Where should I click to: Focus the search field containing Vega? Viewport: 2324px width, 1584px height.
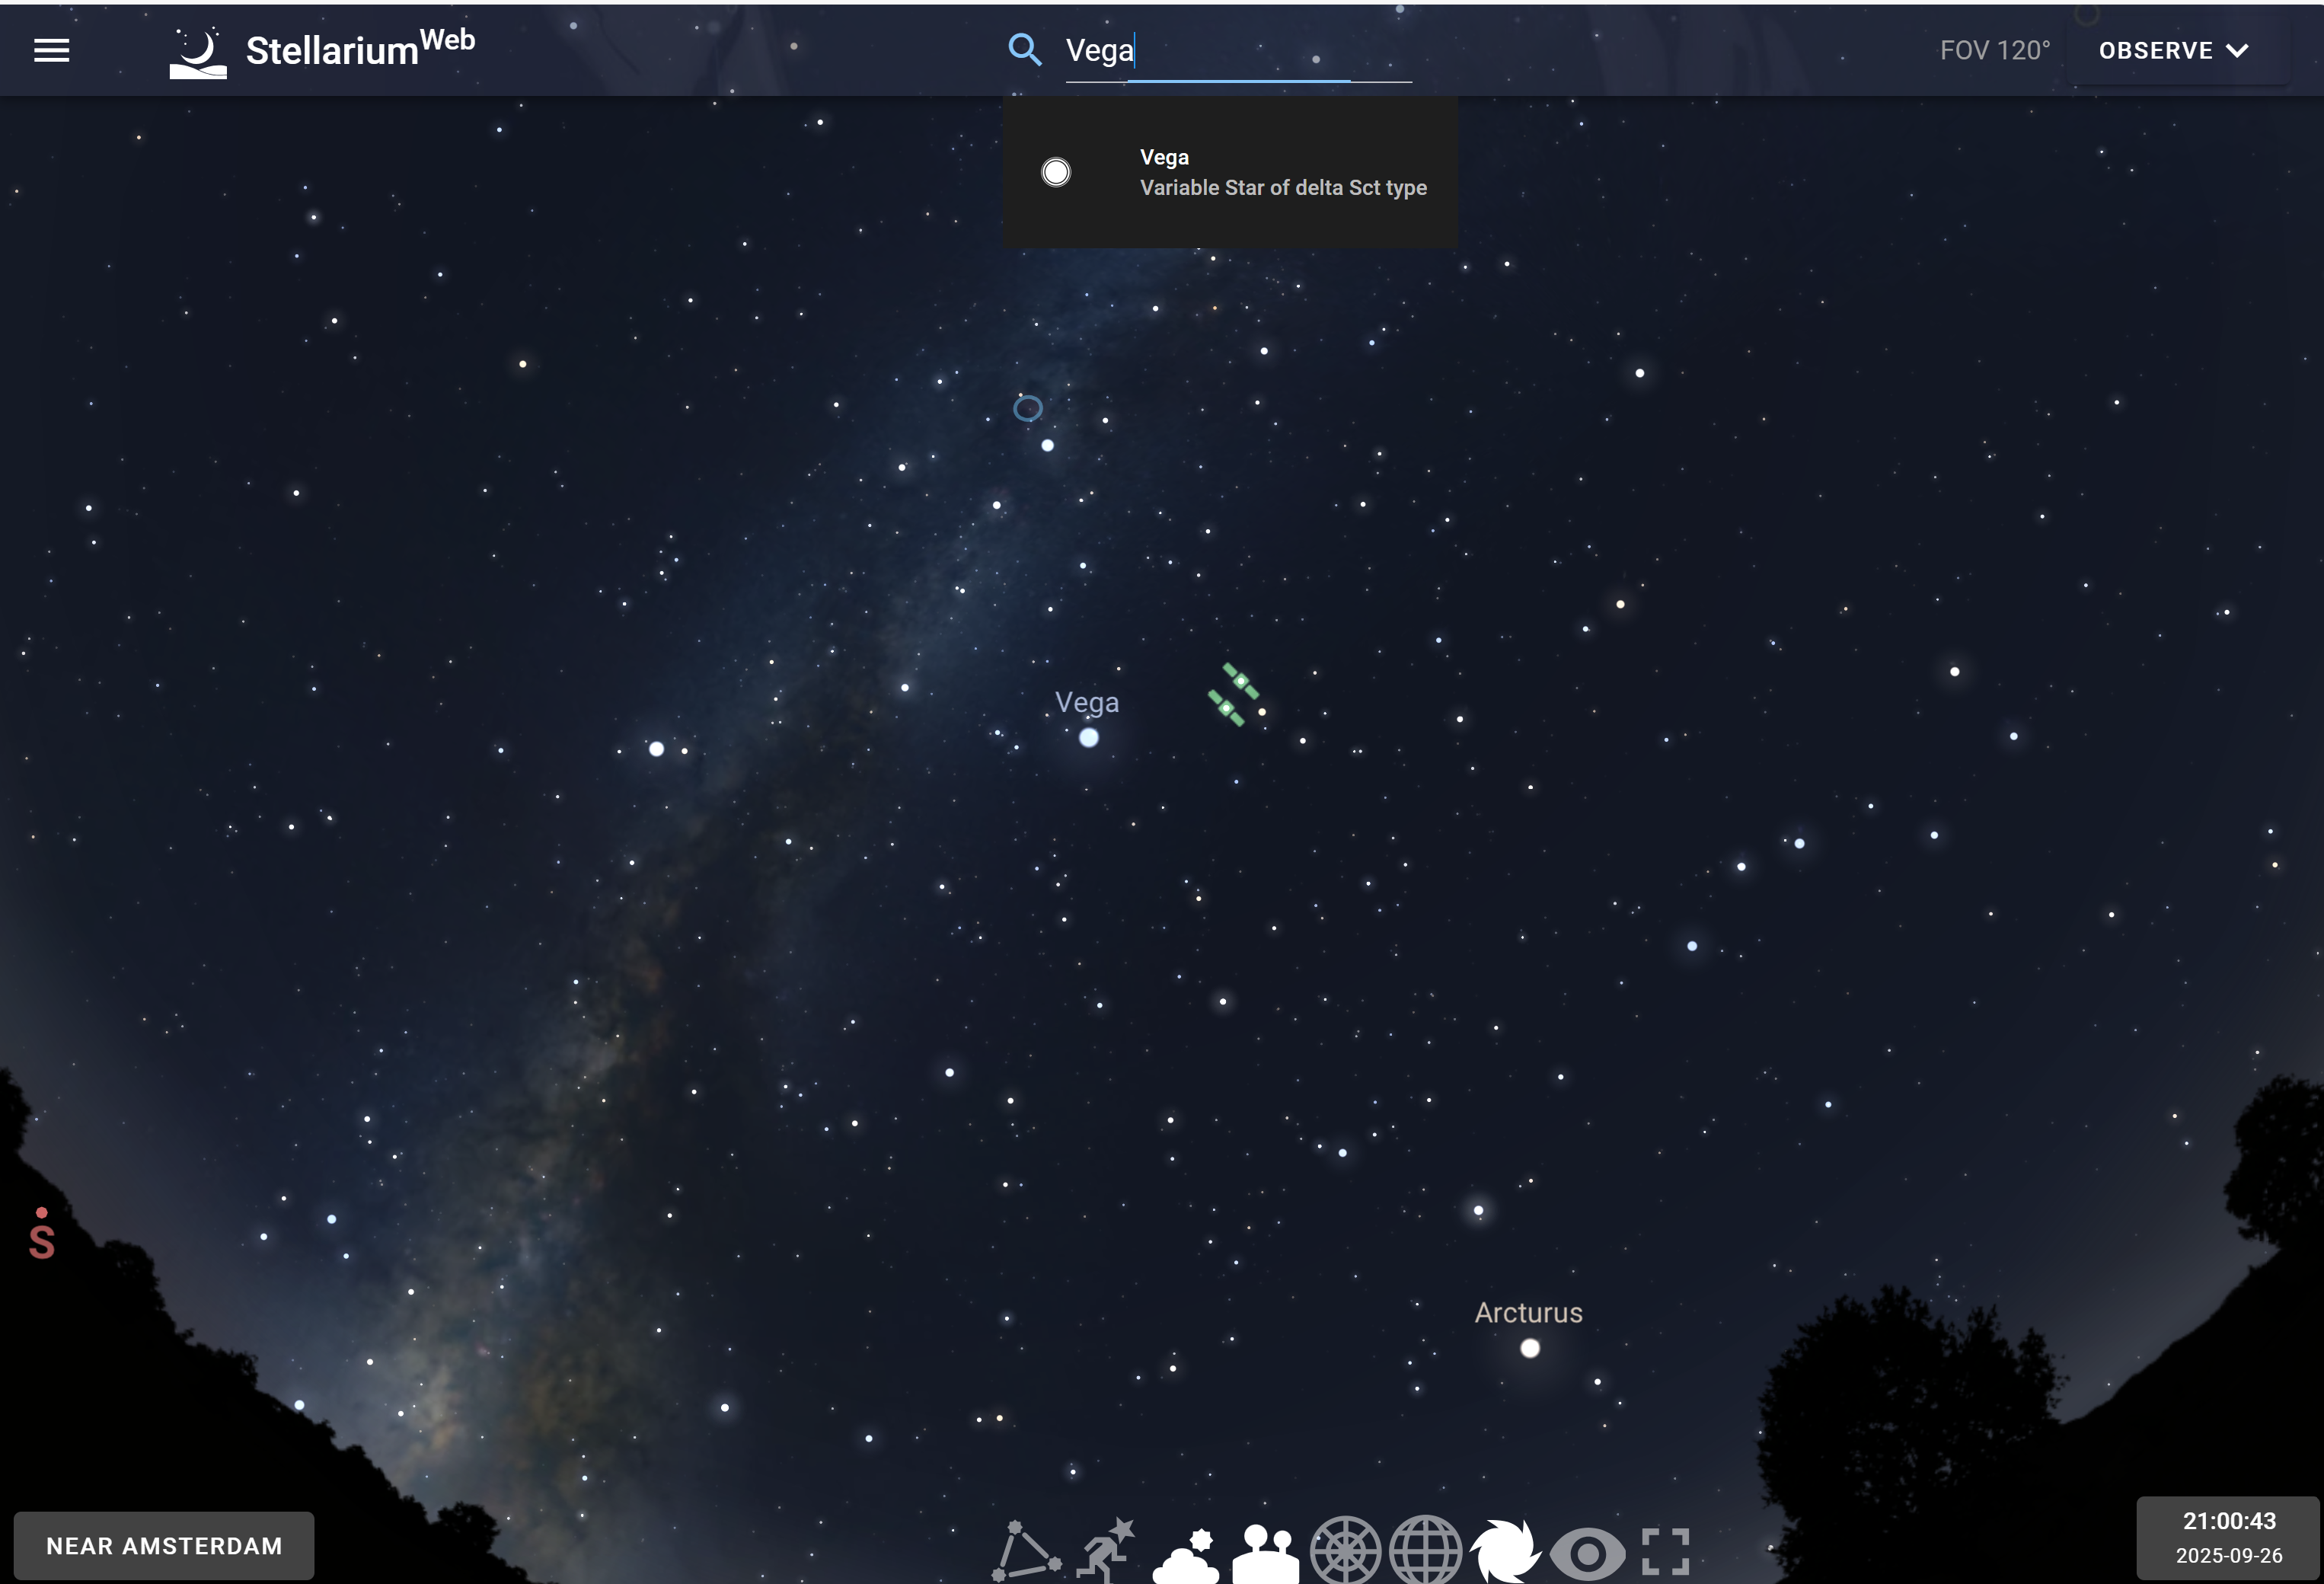1238,50
